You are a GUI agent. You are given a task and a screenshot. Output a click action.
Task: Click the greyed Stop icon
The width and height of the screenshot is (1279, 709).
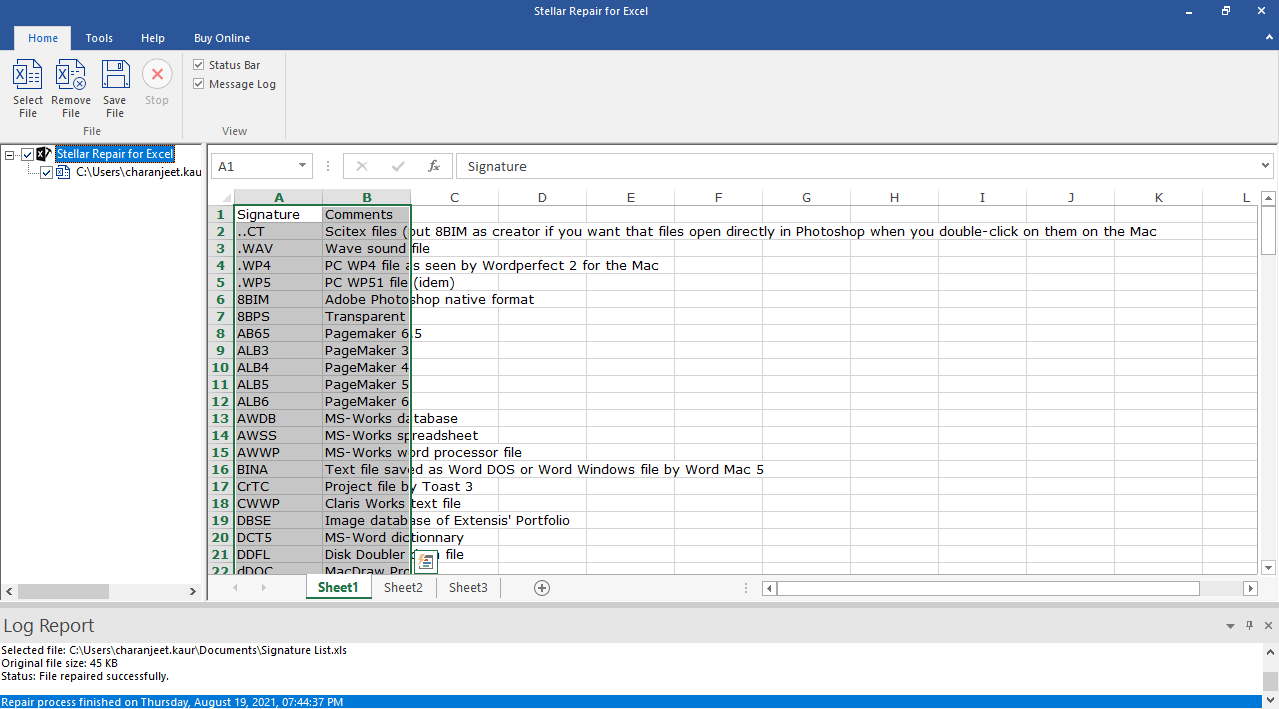tap(157, 74)
